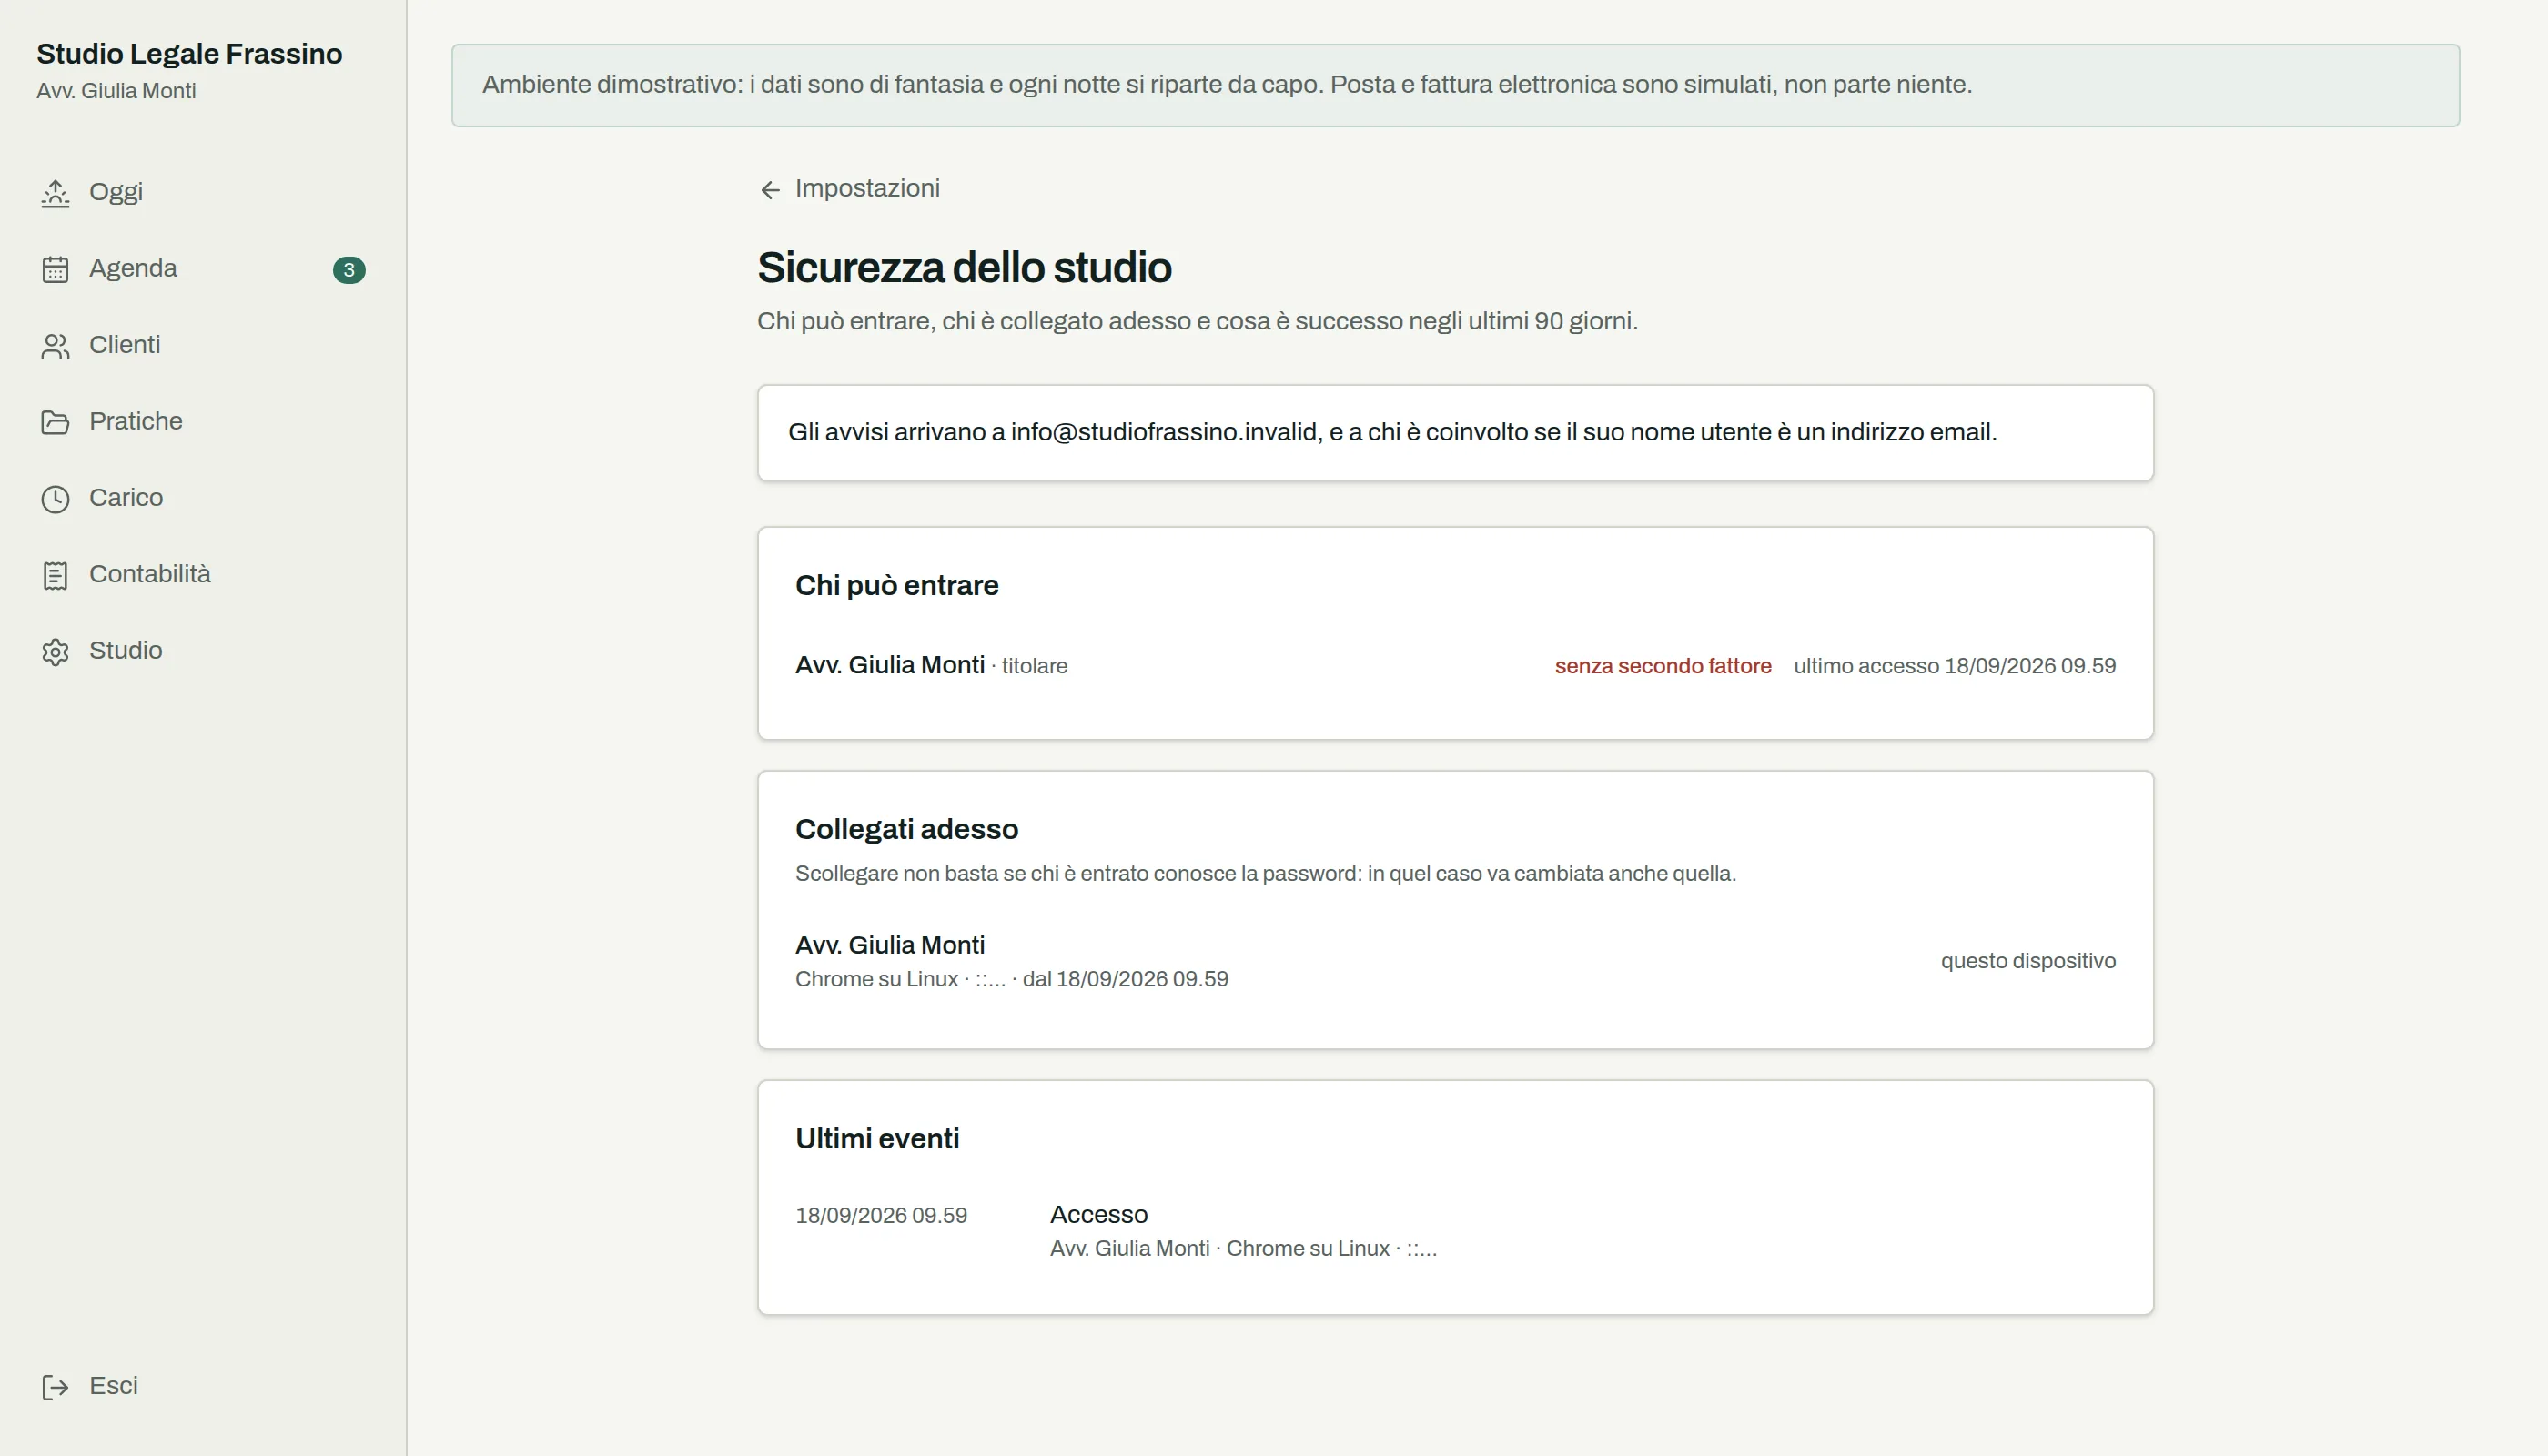The image size is (2548, 1456).
Task: Click the Avv. Giulia Monti sidebar subtitle
Action: (116, 91)
